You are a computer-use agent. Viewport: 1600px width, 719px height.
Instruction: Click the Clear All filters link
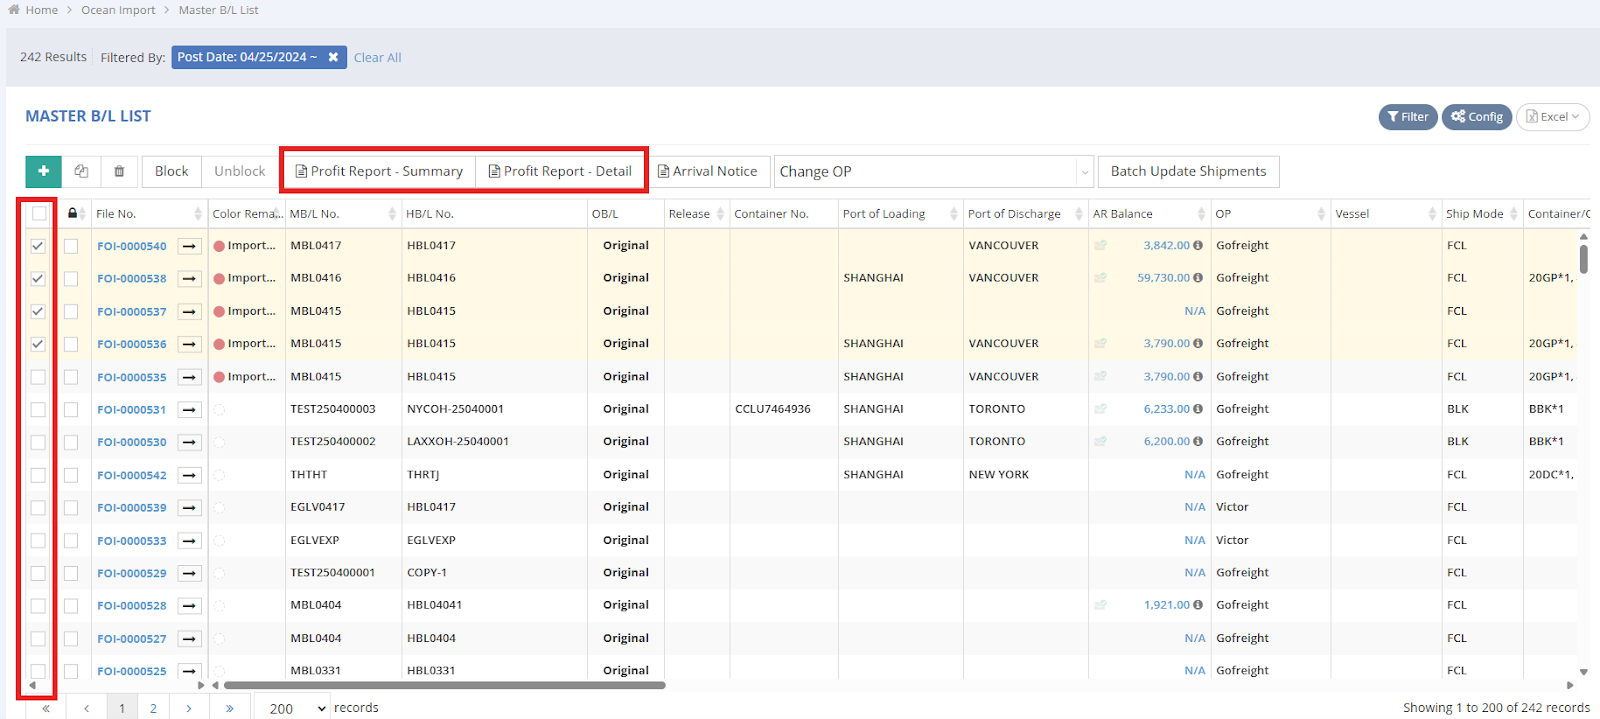pyautogui.click(x=377, y=58)
